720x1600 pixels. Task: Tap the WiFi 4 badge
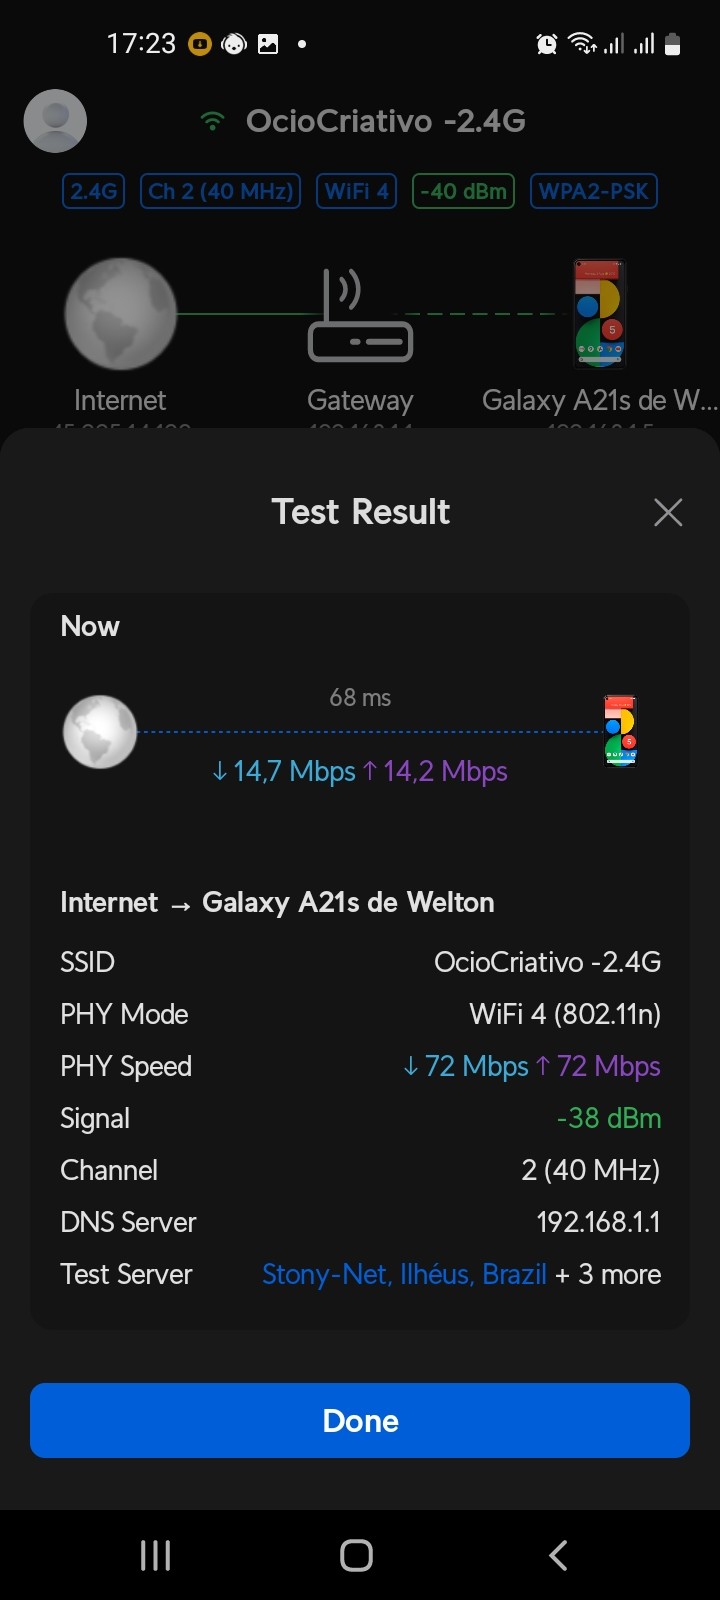point(357,191)
